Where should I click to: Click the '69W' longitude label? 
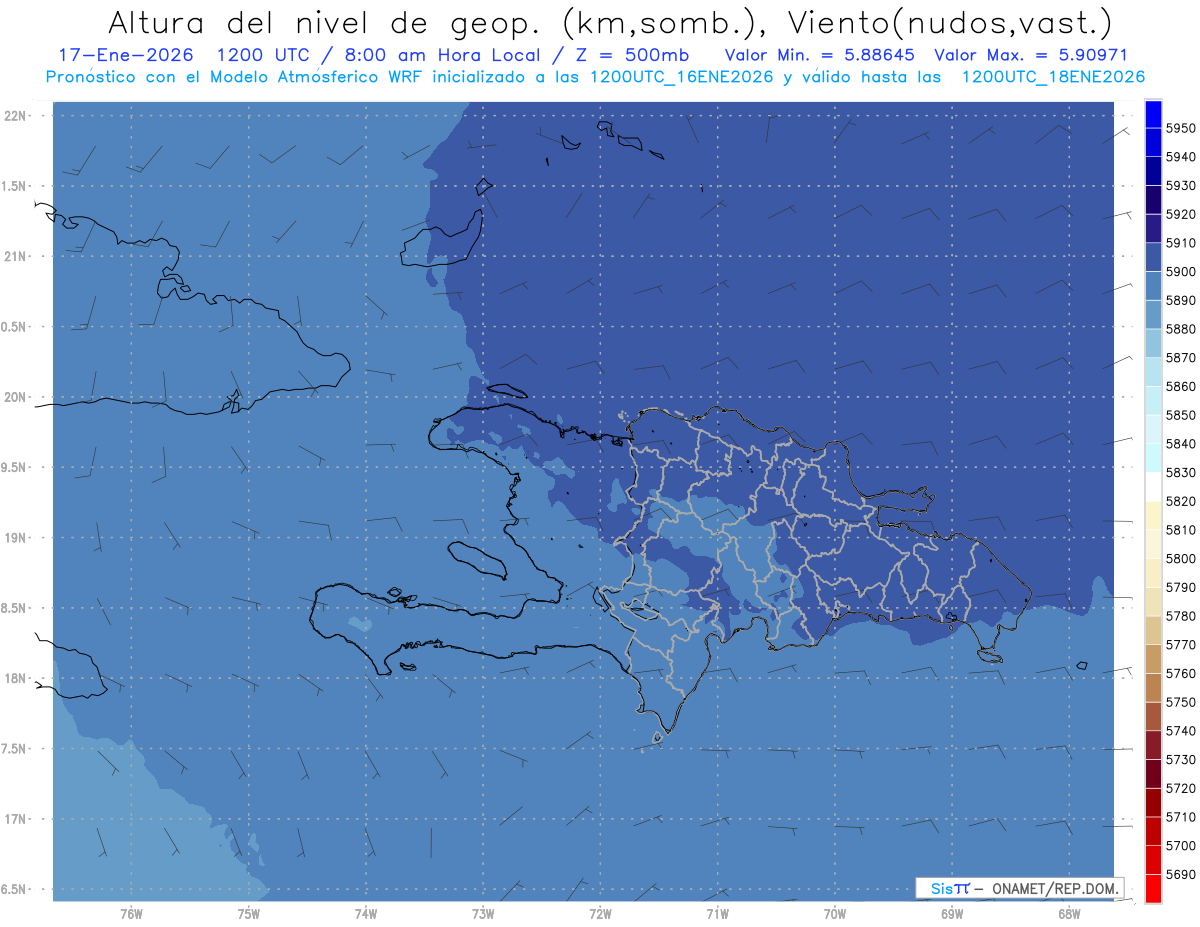952,913
